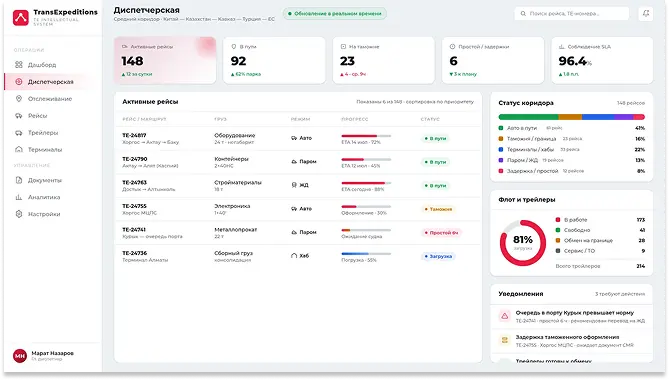Click the Таможня status badge for TE-24755
This screenshot has width=669, height=380.
[x=438, y=209]
